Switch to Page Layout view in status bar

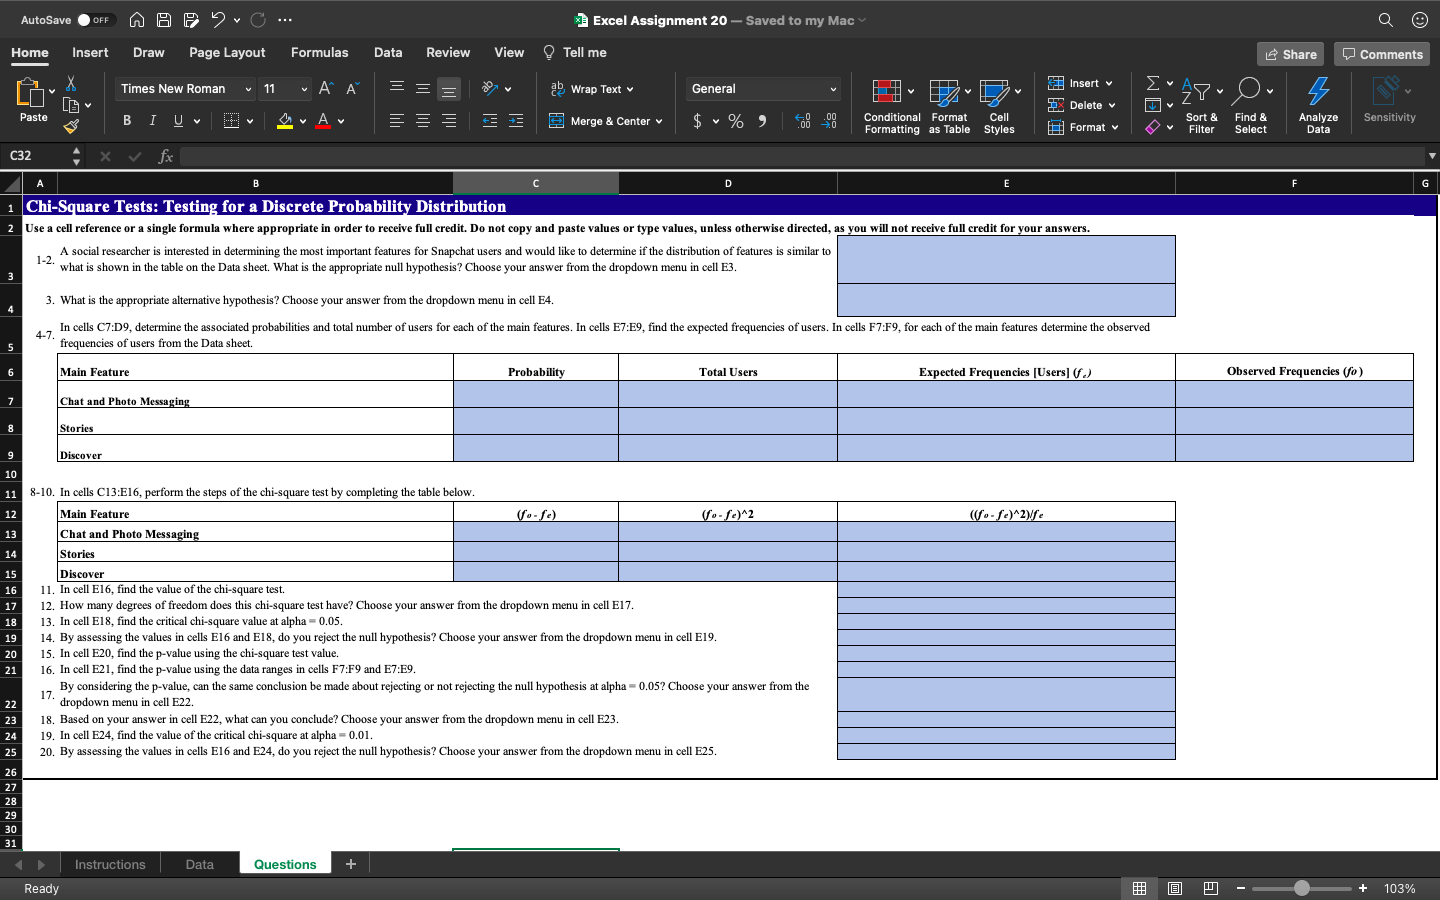[1175, 888]
